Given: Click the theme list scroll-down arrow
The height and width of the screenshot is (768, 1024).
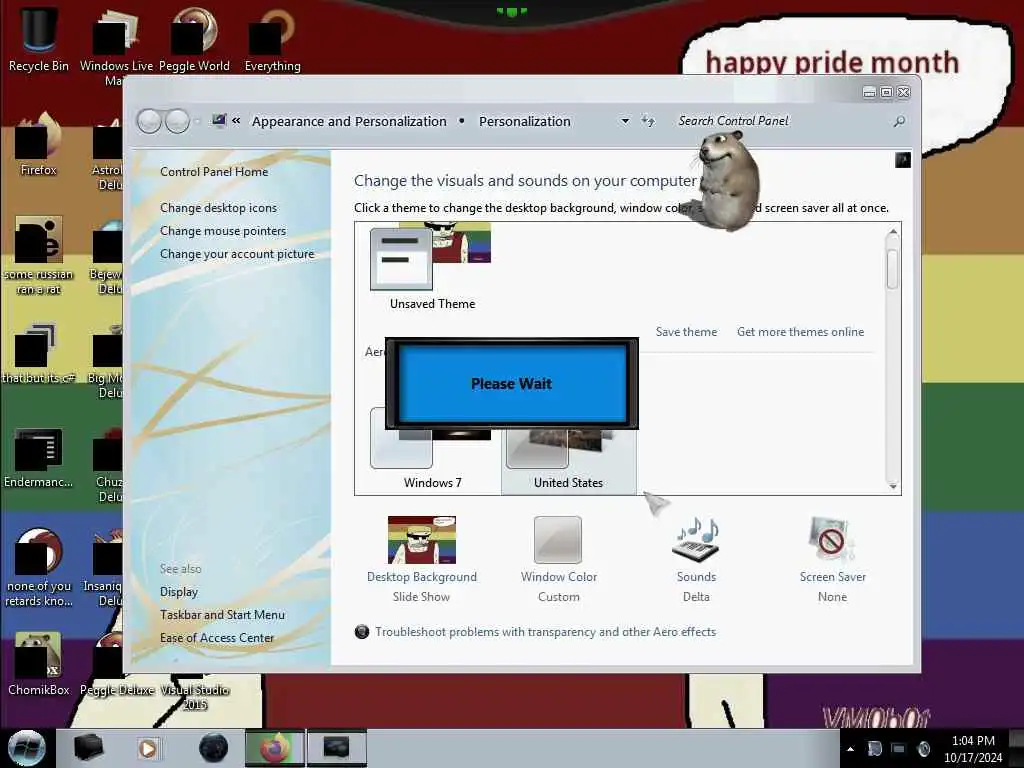Looking at the screenshot, I should click(x=893, y=486).
